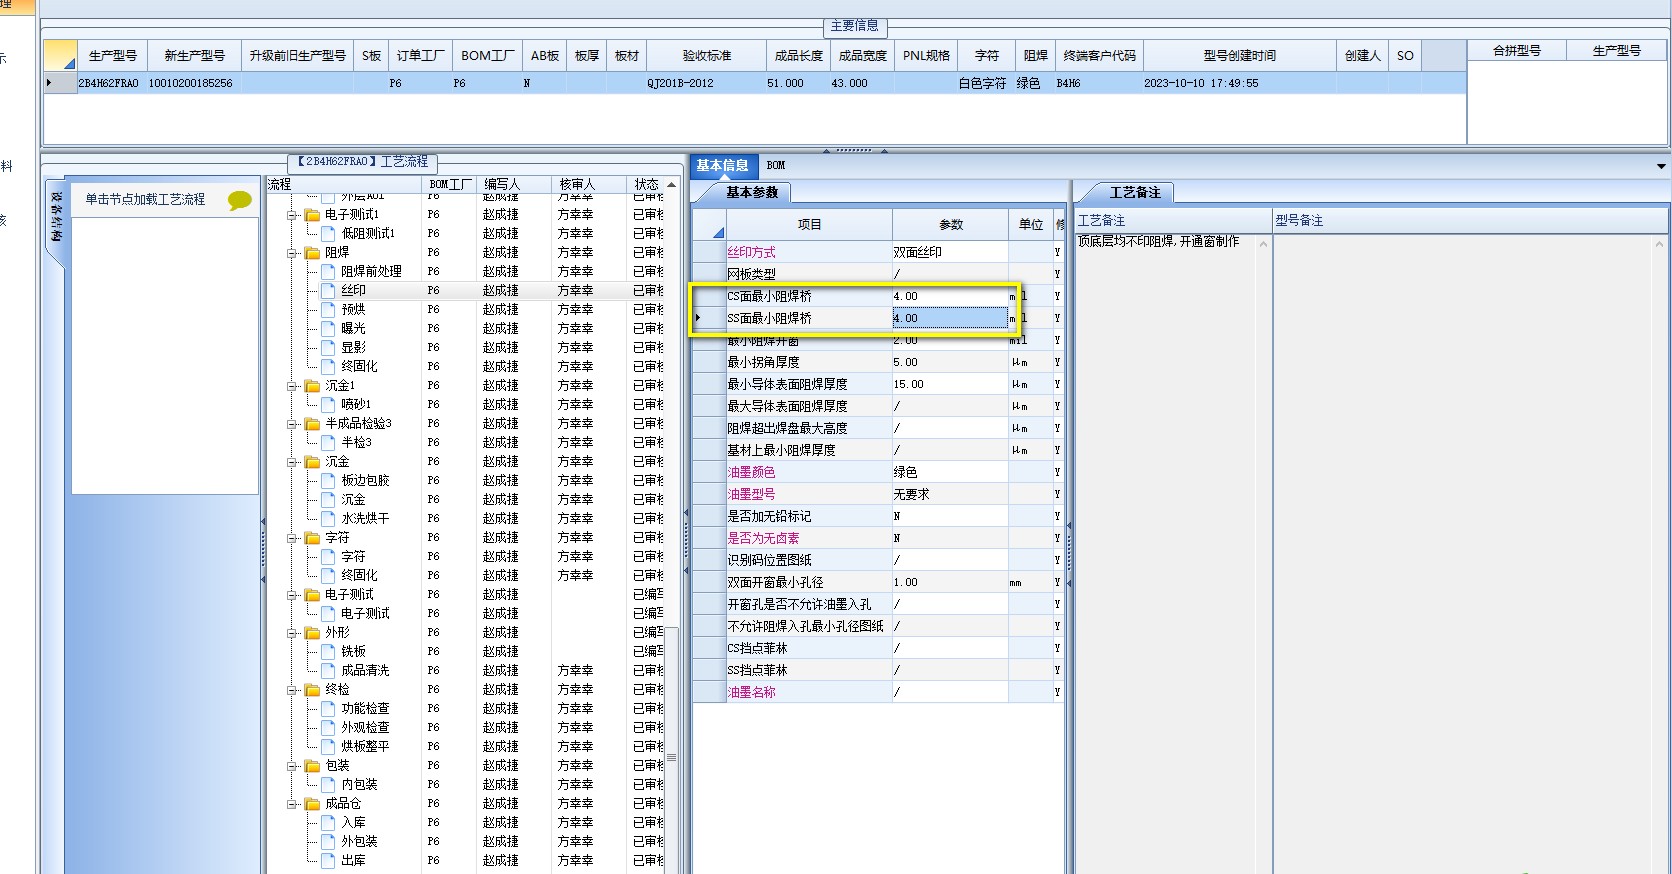Click the 预烘 document icon

pyautogui.click(x=328, y=309)
